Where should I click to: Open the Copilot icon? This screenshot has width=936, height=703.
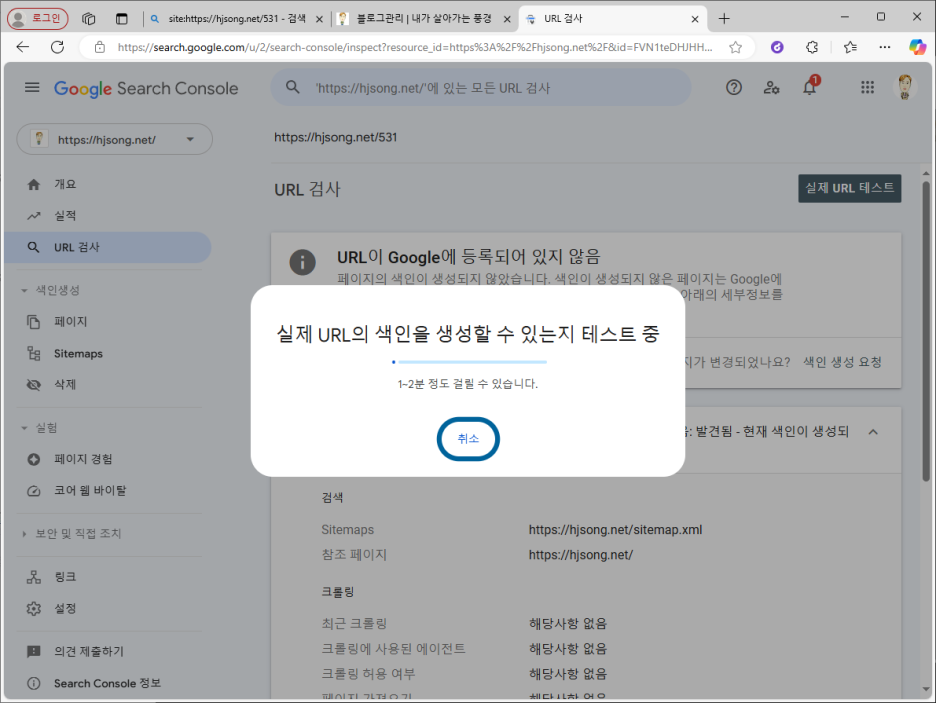coord(917,47)
